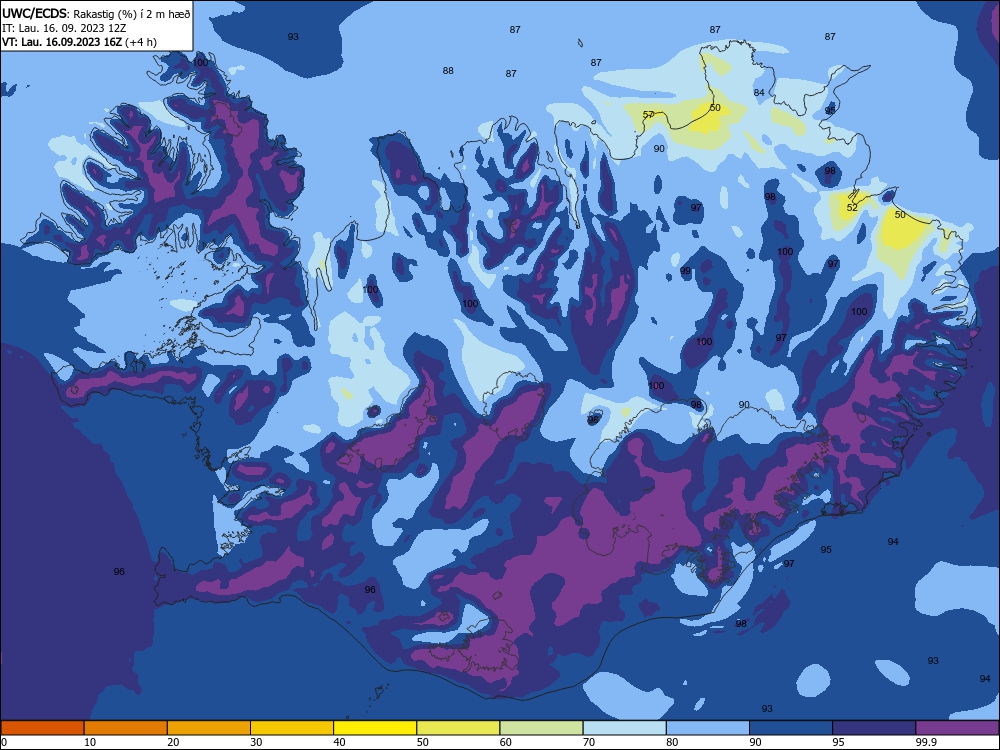The height and width of the screenshot is (750, 1000).
Task: Select the pale blue 70–80 legend swatch
Action: [x=624, y=728]
